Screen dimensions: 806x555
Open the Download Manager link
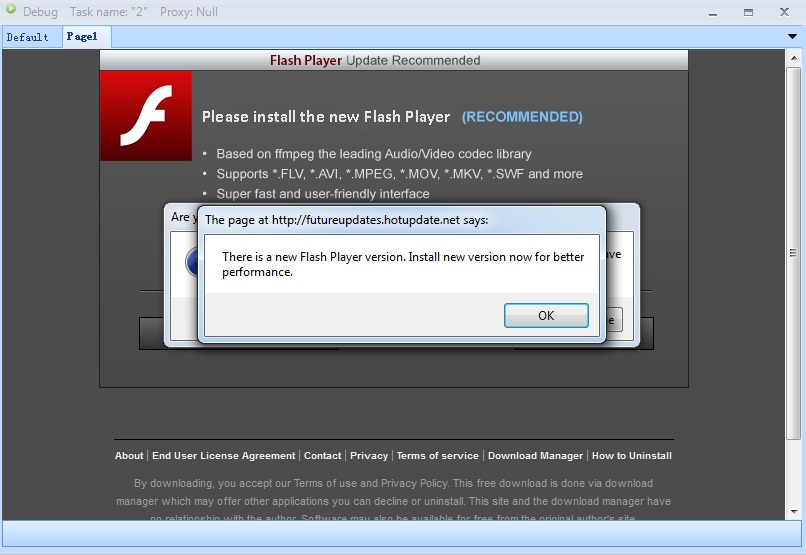point(535,456)
